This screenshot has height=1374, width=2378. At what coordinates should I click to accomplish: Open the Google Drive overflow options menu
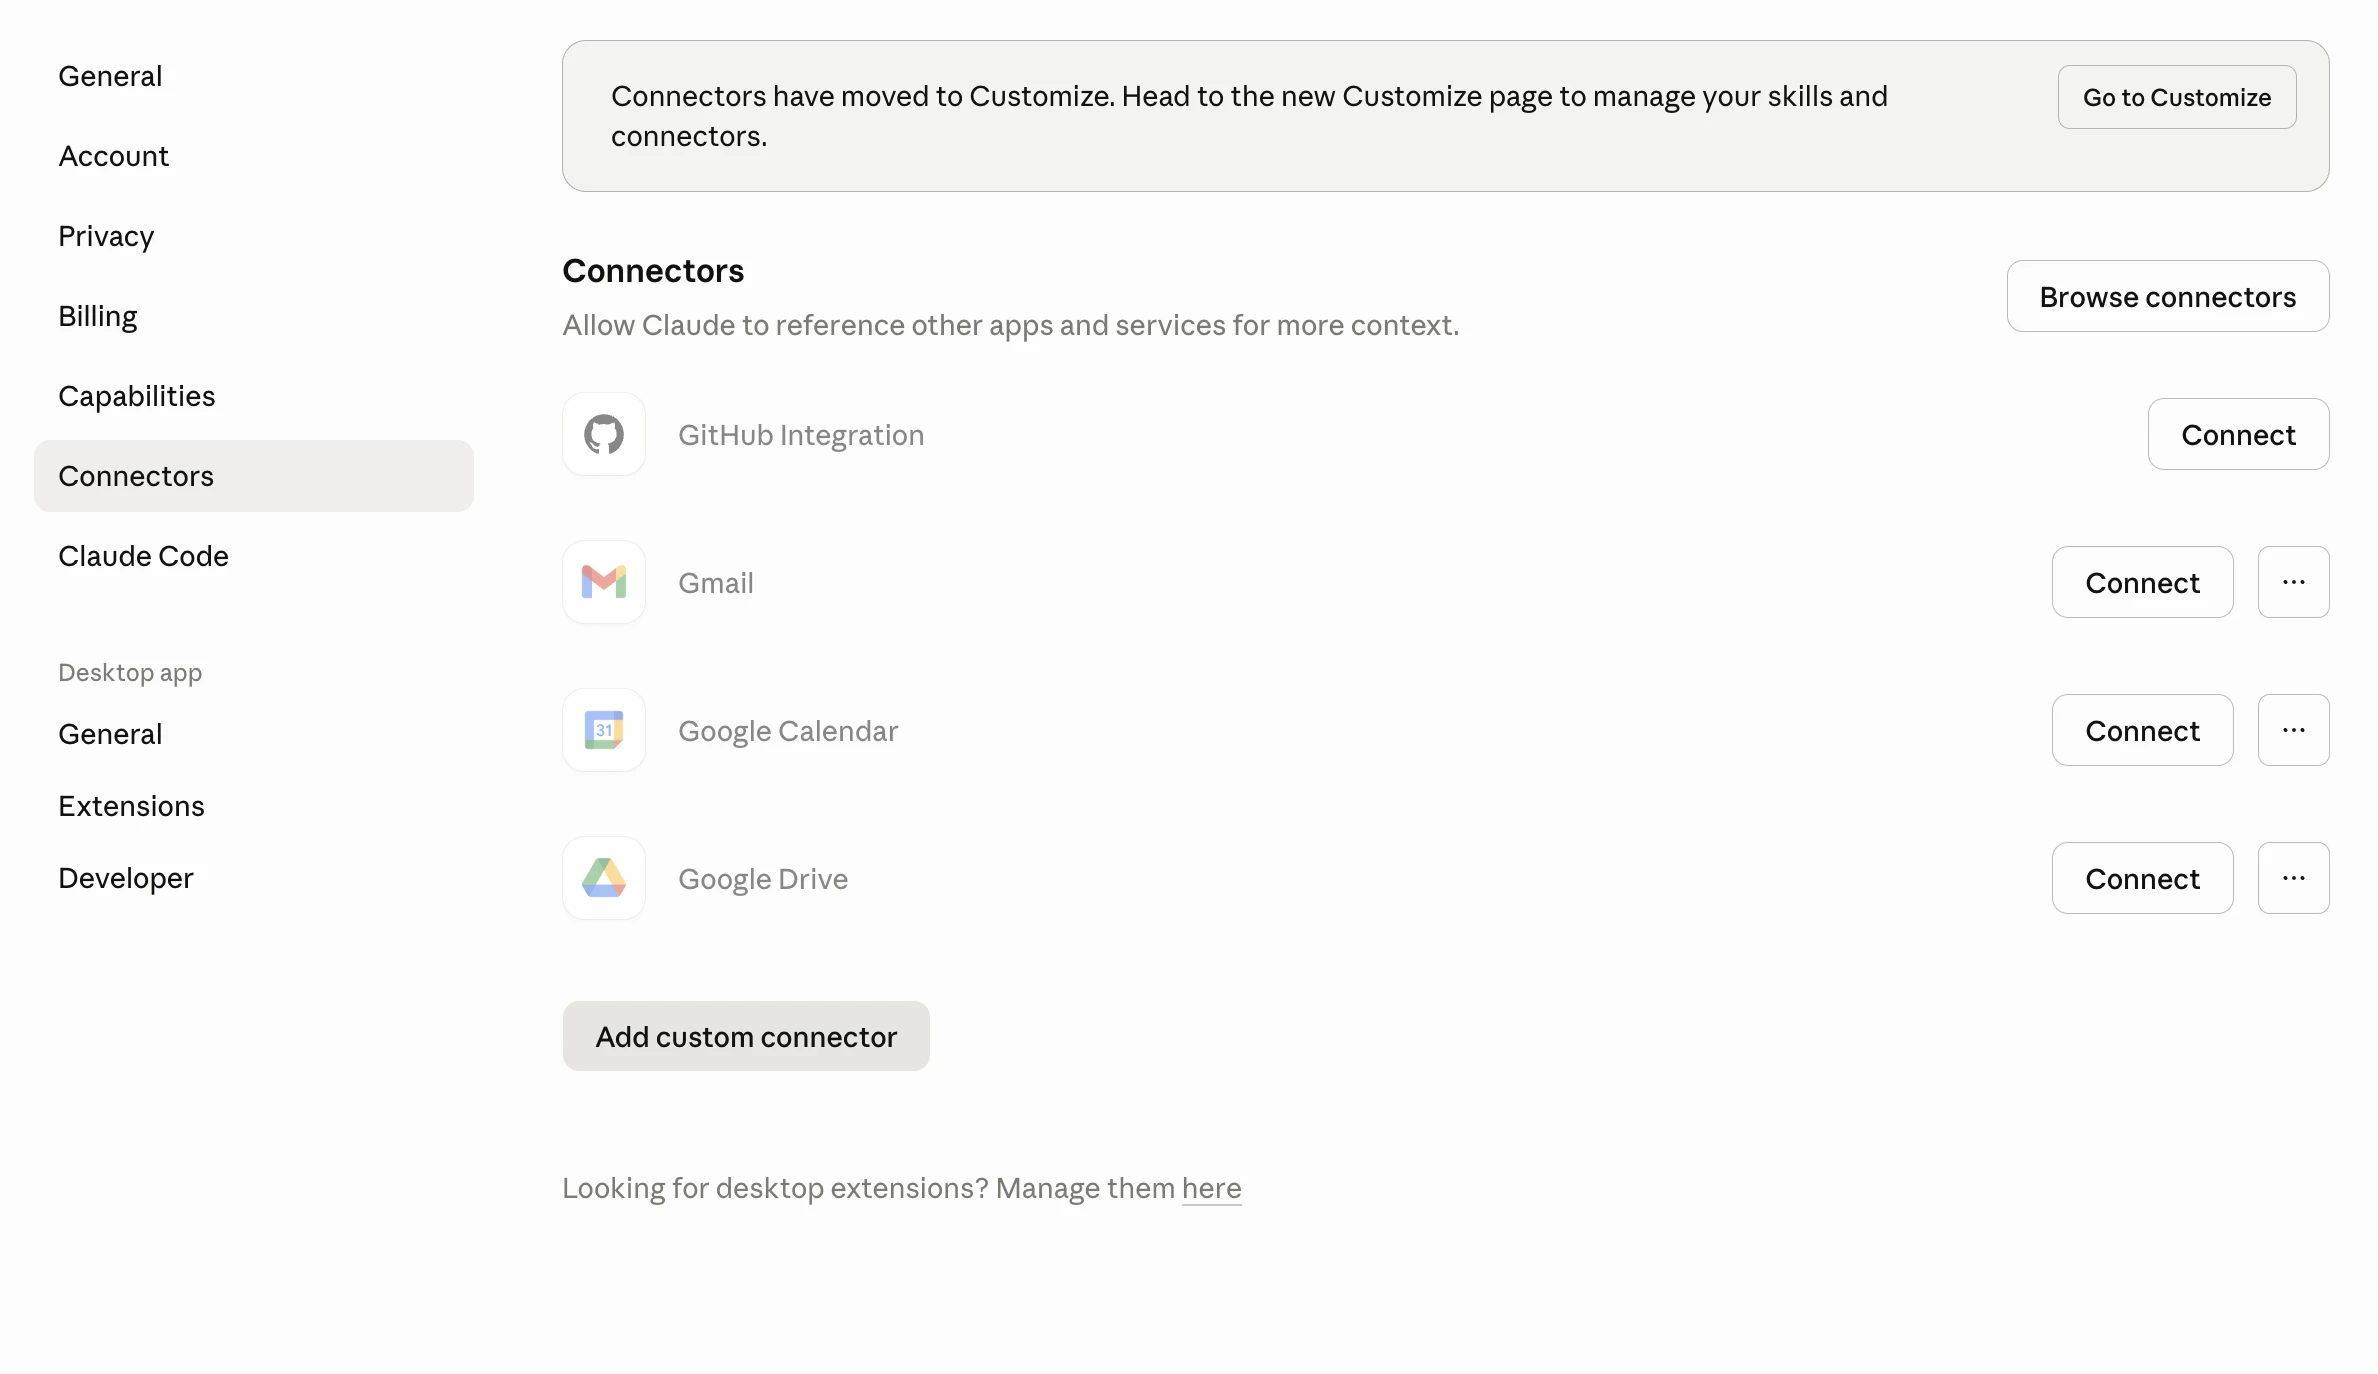(x=2294, y=878)
